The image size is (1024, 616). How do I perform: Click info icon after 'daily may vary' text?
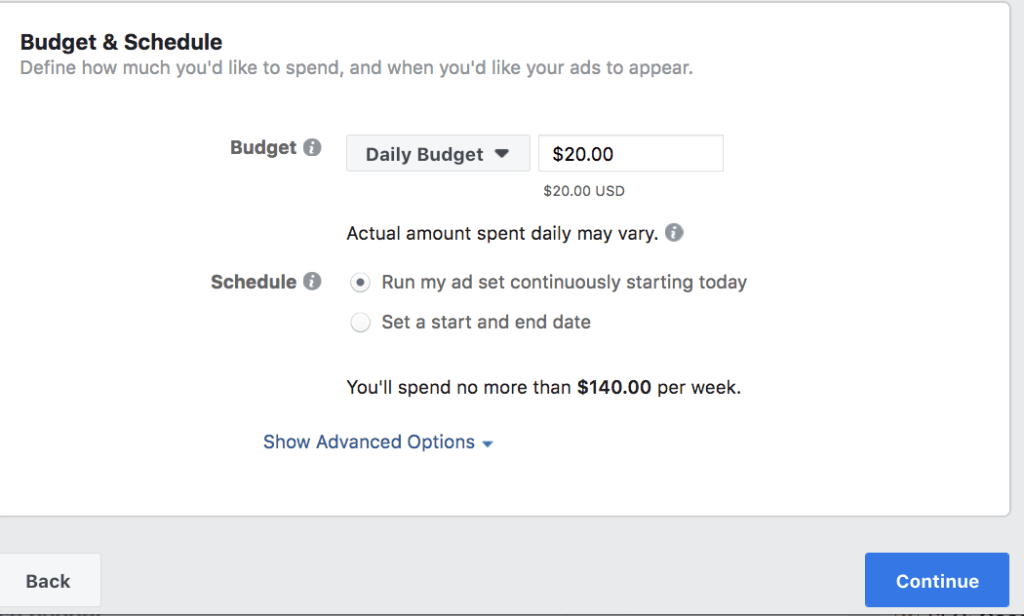tap(675, 233)
